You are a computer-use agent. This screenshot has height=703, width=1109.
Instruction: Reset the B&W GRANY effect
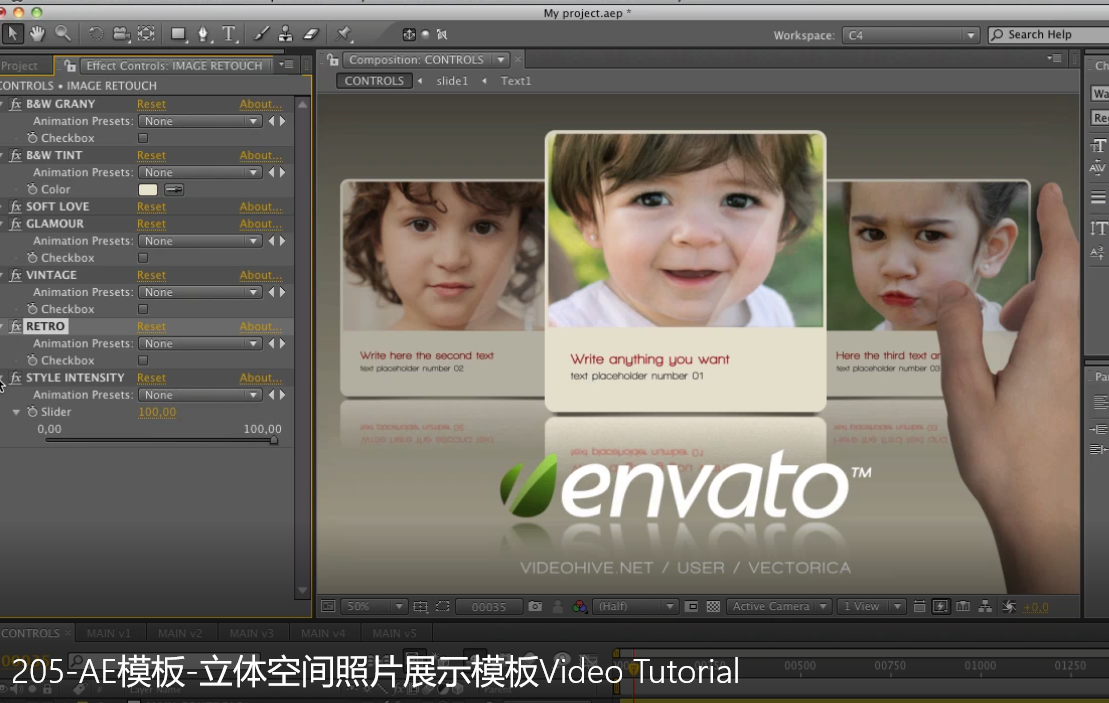pos(151,105)
